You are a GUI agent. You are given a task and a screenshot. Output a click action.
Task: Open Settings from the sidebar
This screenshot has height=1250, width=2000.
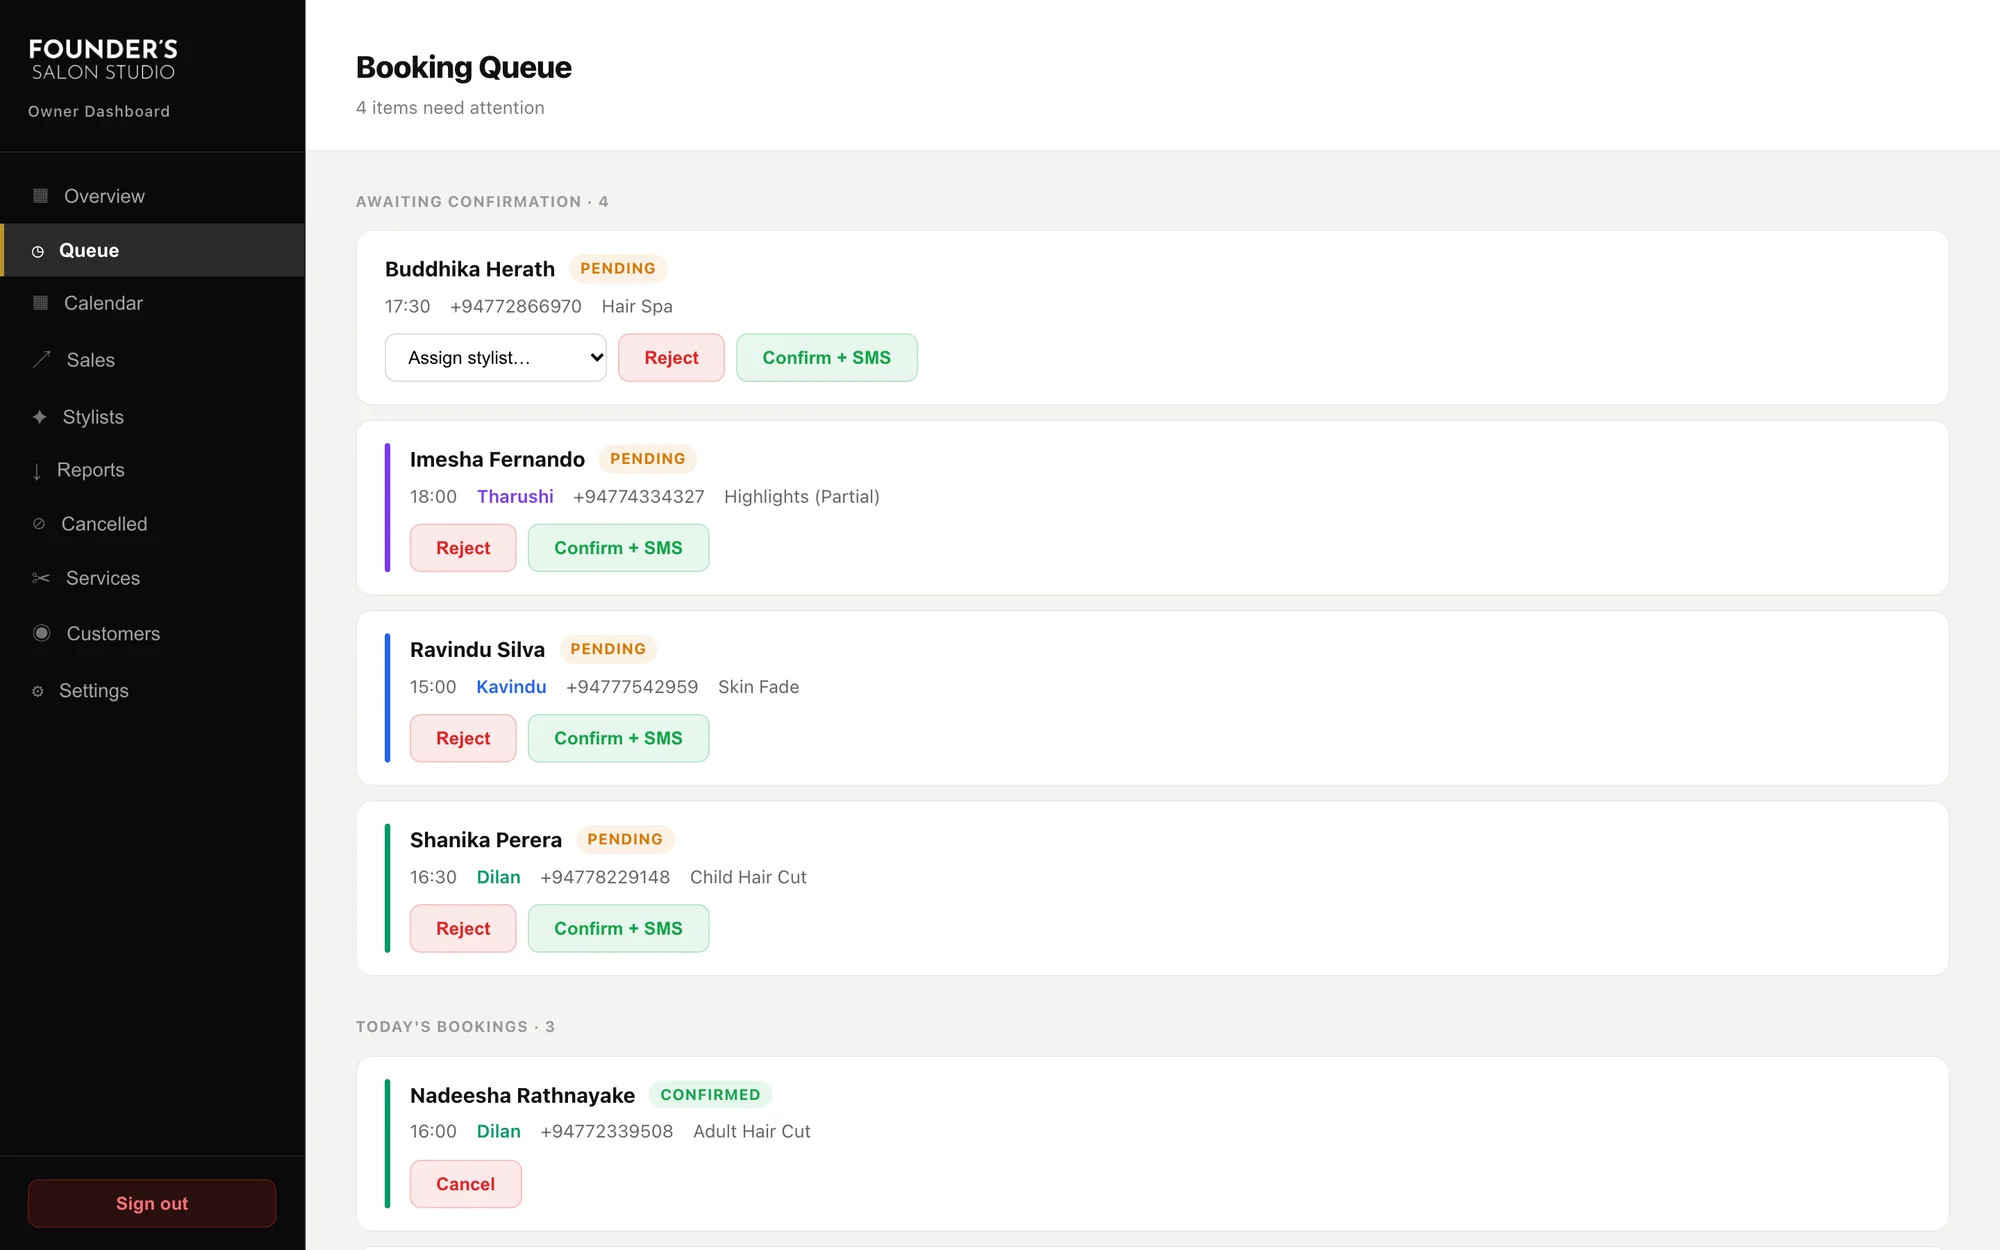[x=152, y=691]
